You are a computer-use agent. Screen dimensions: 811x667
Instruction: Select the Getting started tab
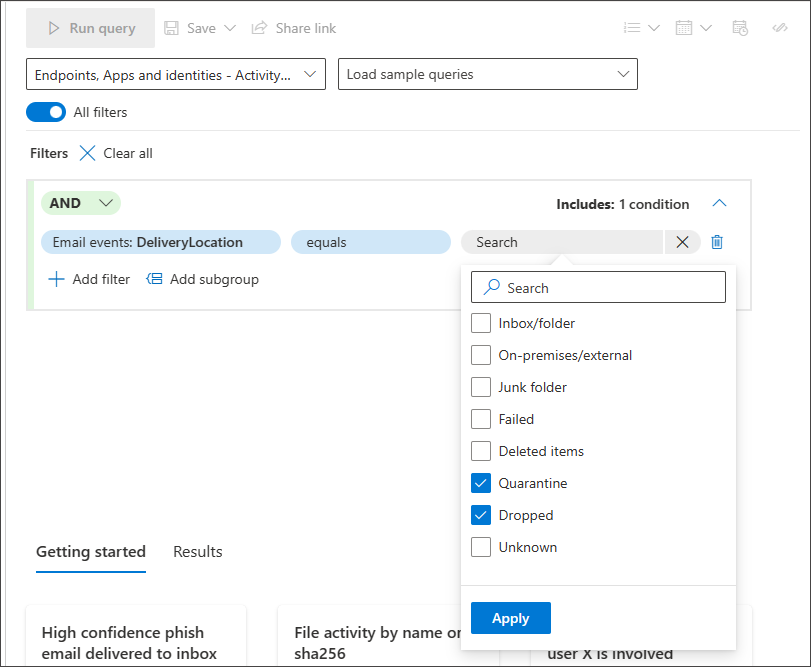pyautogui.click(x=91, y=552)
